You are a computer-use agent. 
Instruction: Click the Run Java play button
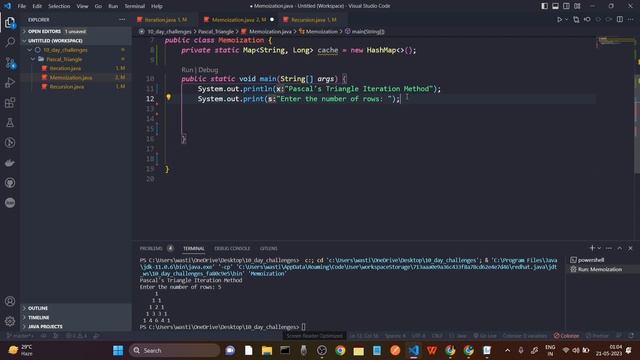(x=559, y=20)
